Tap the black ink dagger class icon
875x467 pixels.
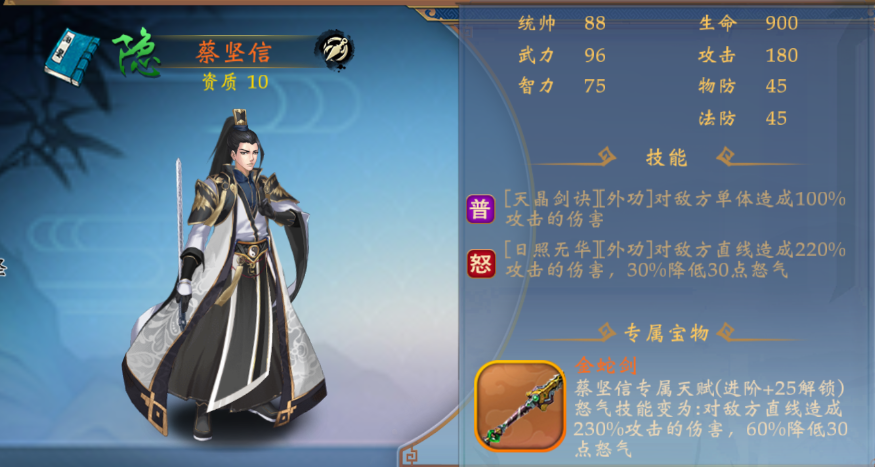[x=335, y=51]
